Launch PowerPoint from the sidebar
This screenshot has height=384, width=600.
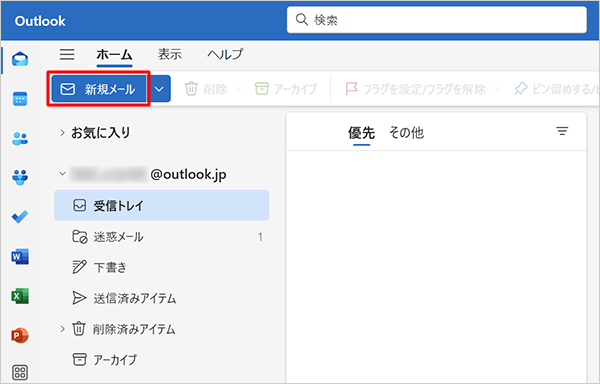click(x=20, y=335)
